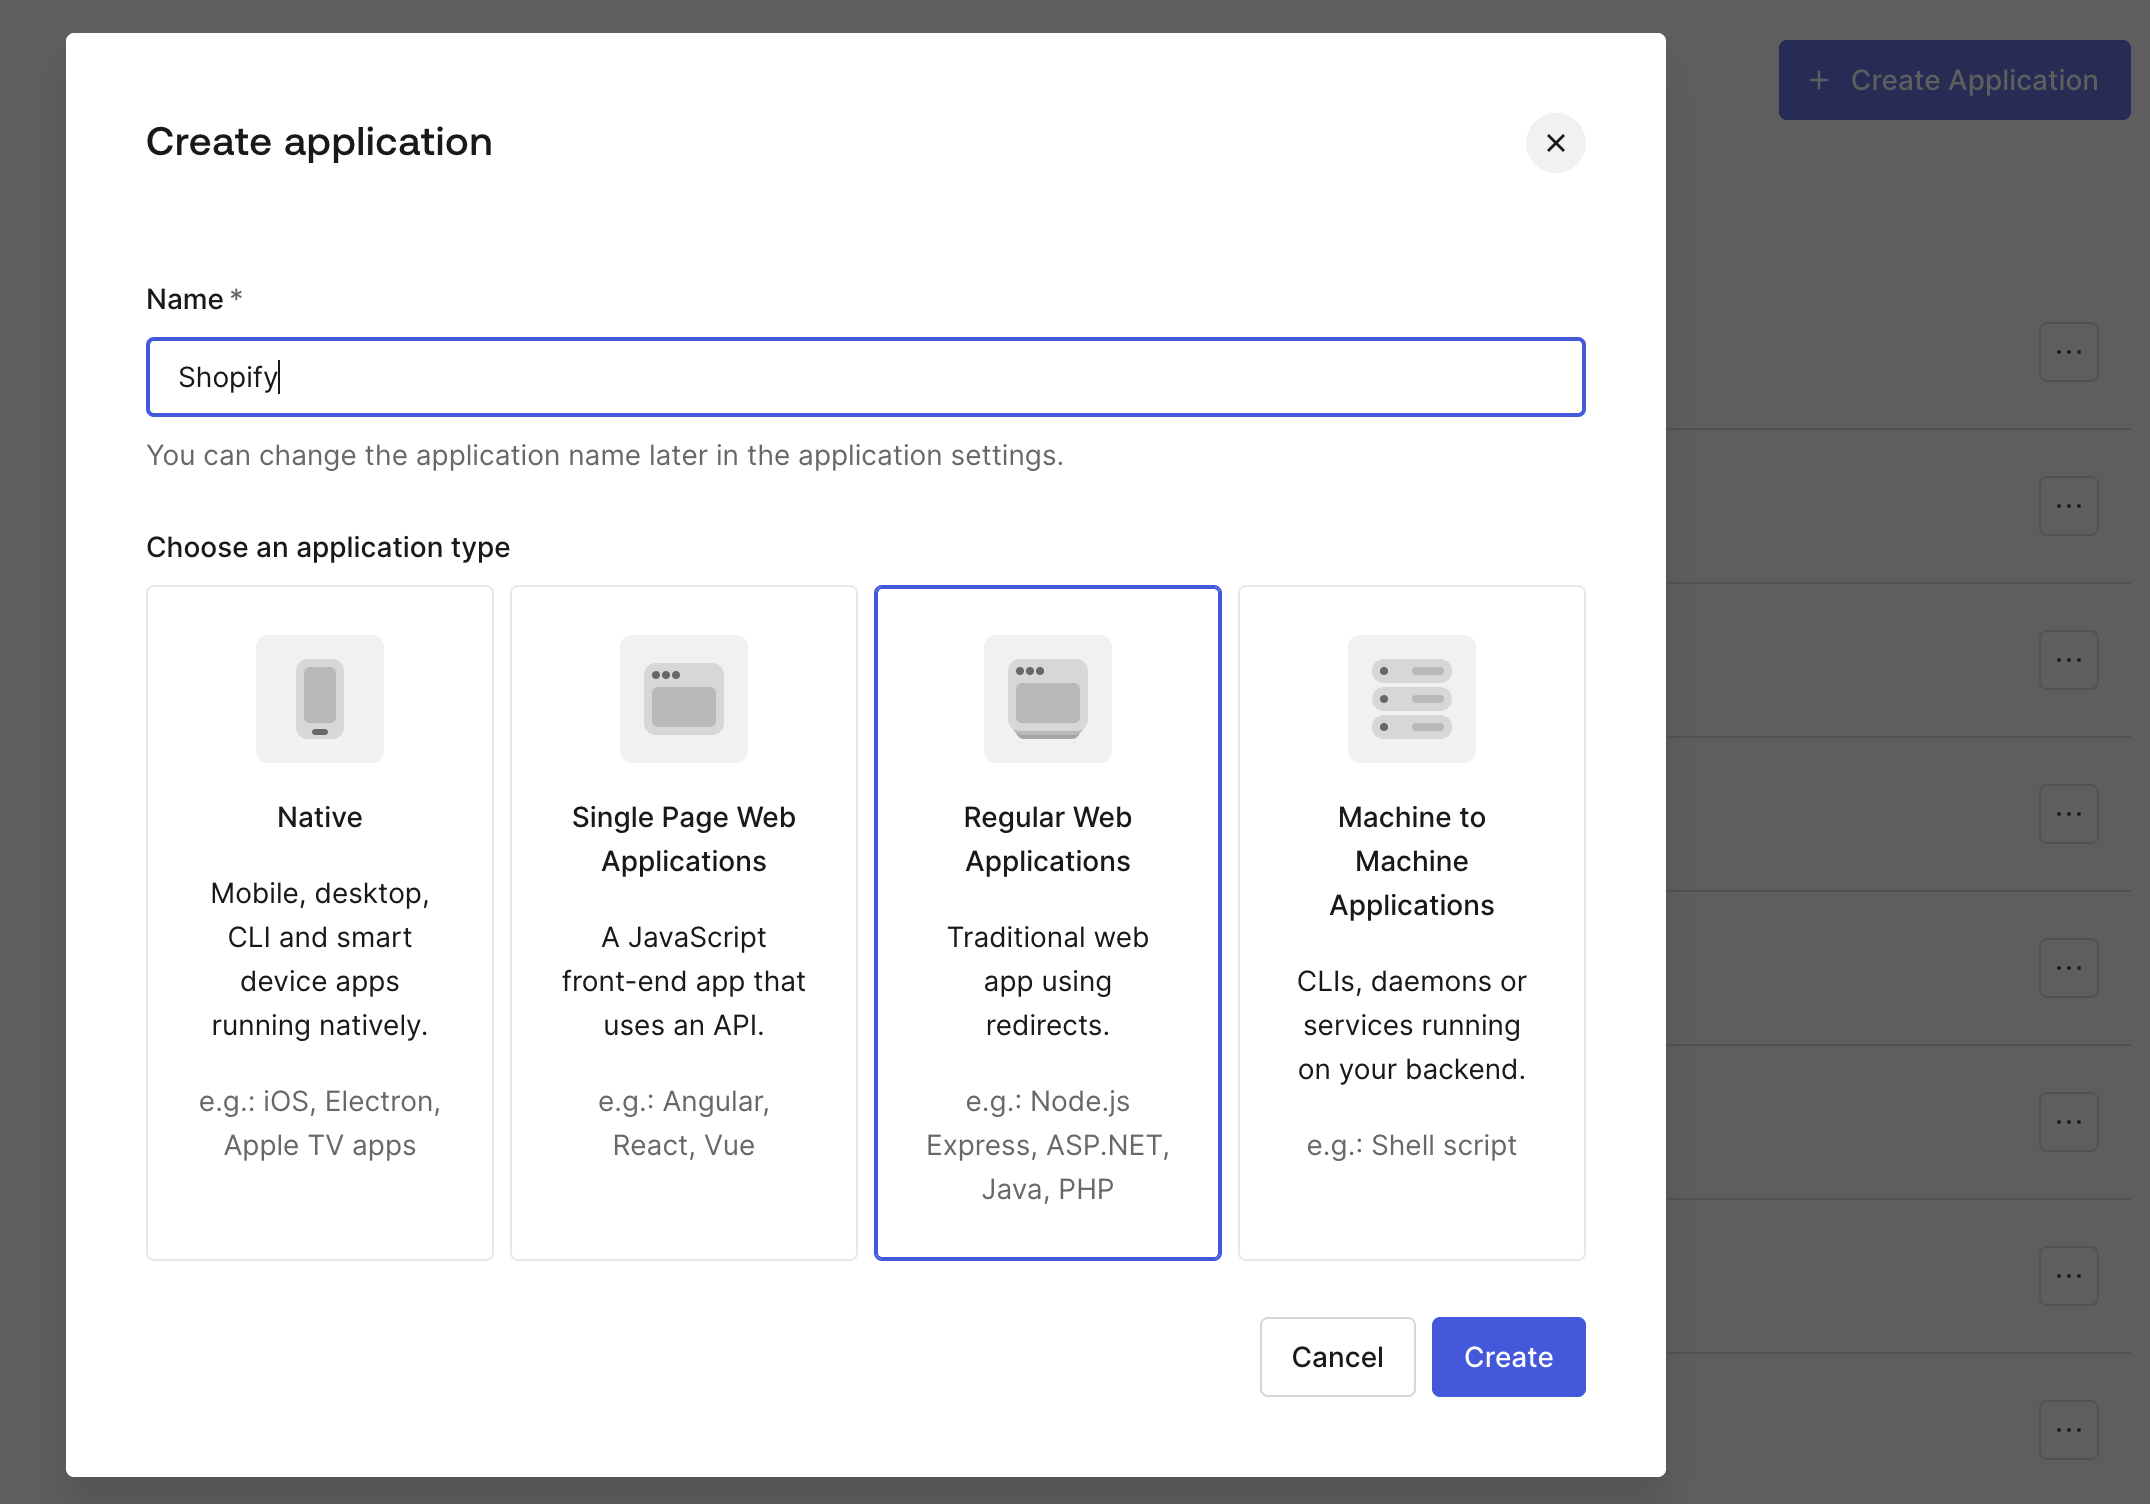Image resolution: width=2150 pixels, height=1504 pixels.
Task: Select the Native application type card
Action: (x=320, y=922)
